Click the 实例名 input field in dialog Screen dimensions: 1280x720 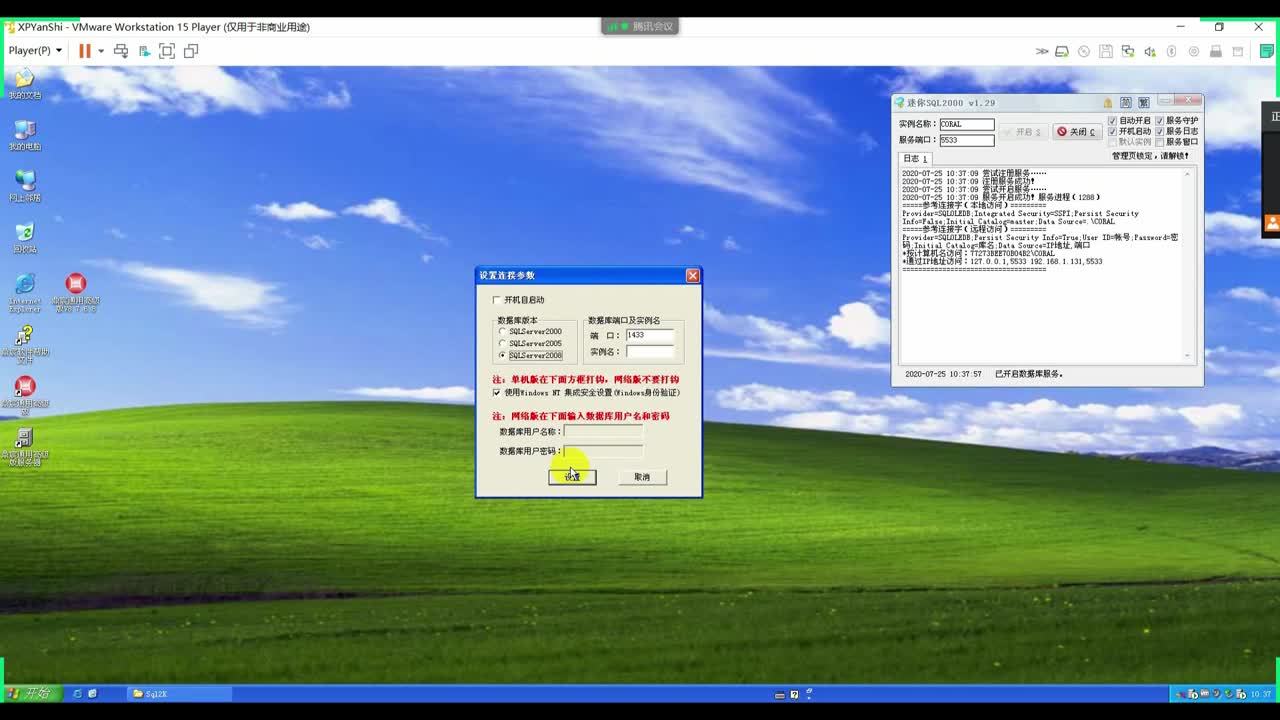pos(650,352)
